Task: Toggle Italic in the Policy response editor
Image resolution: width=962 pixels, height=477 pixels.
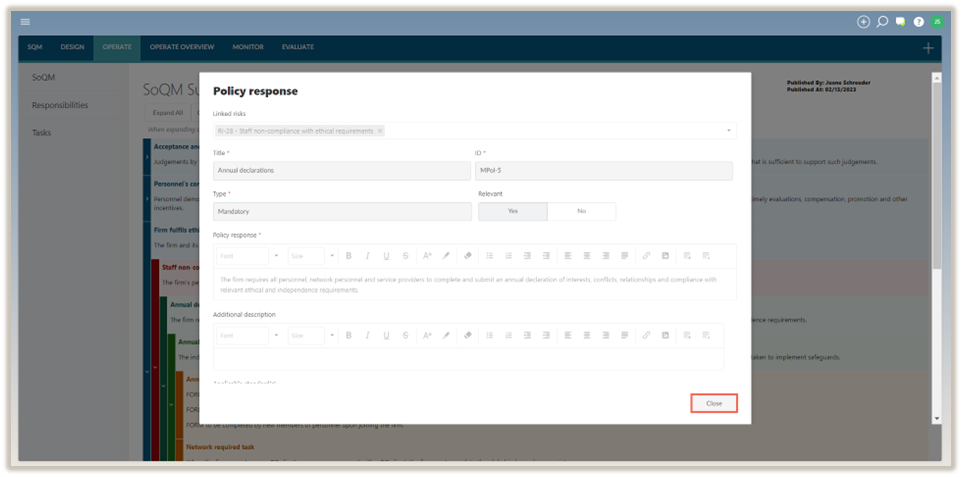Action: coord(367,255)
